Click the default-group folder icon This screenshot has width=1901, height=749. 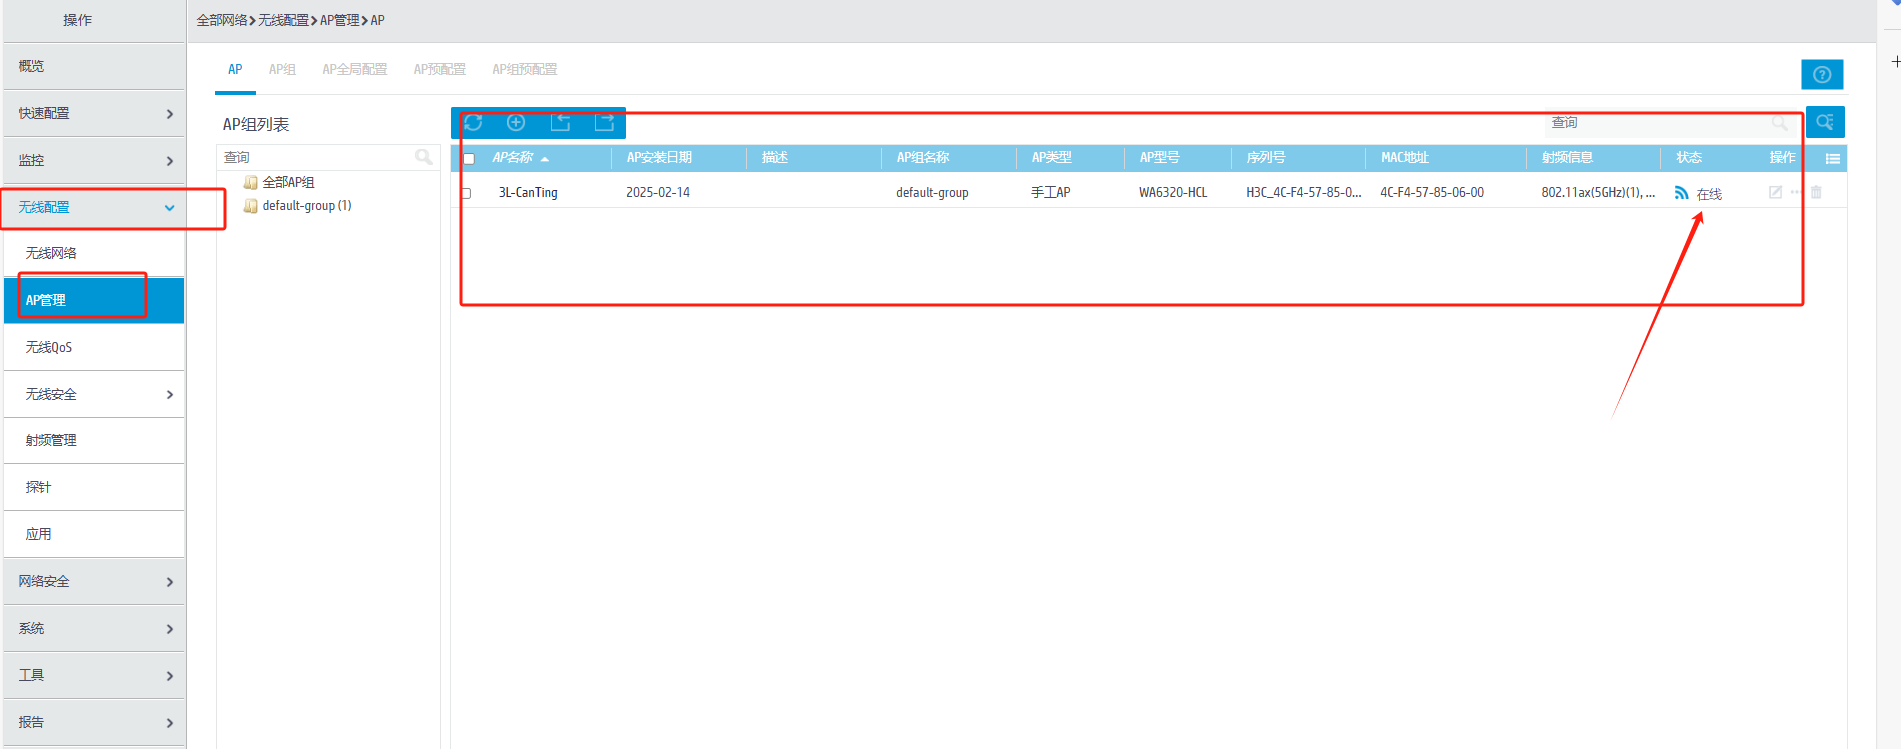(251, 206)
